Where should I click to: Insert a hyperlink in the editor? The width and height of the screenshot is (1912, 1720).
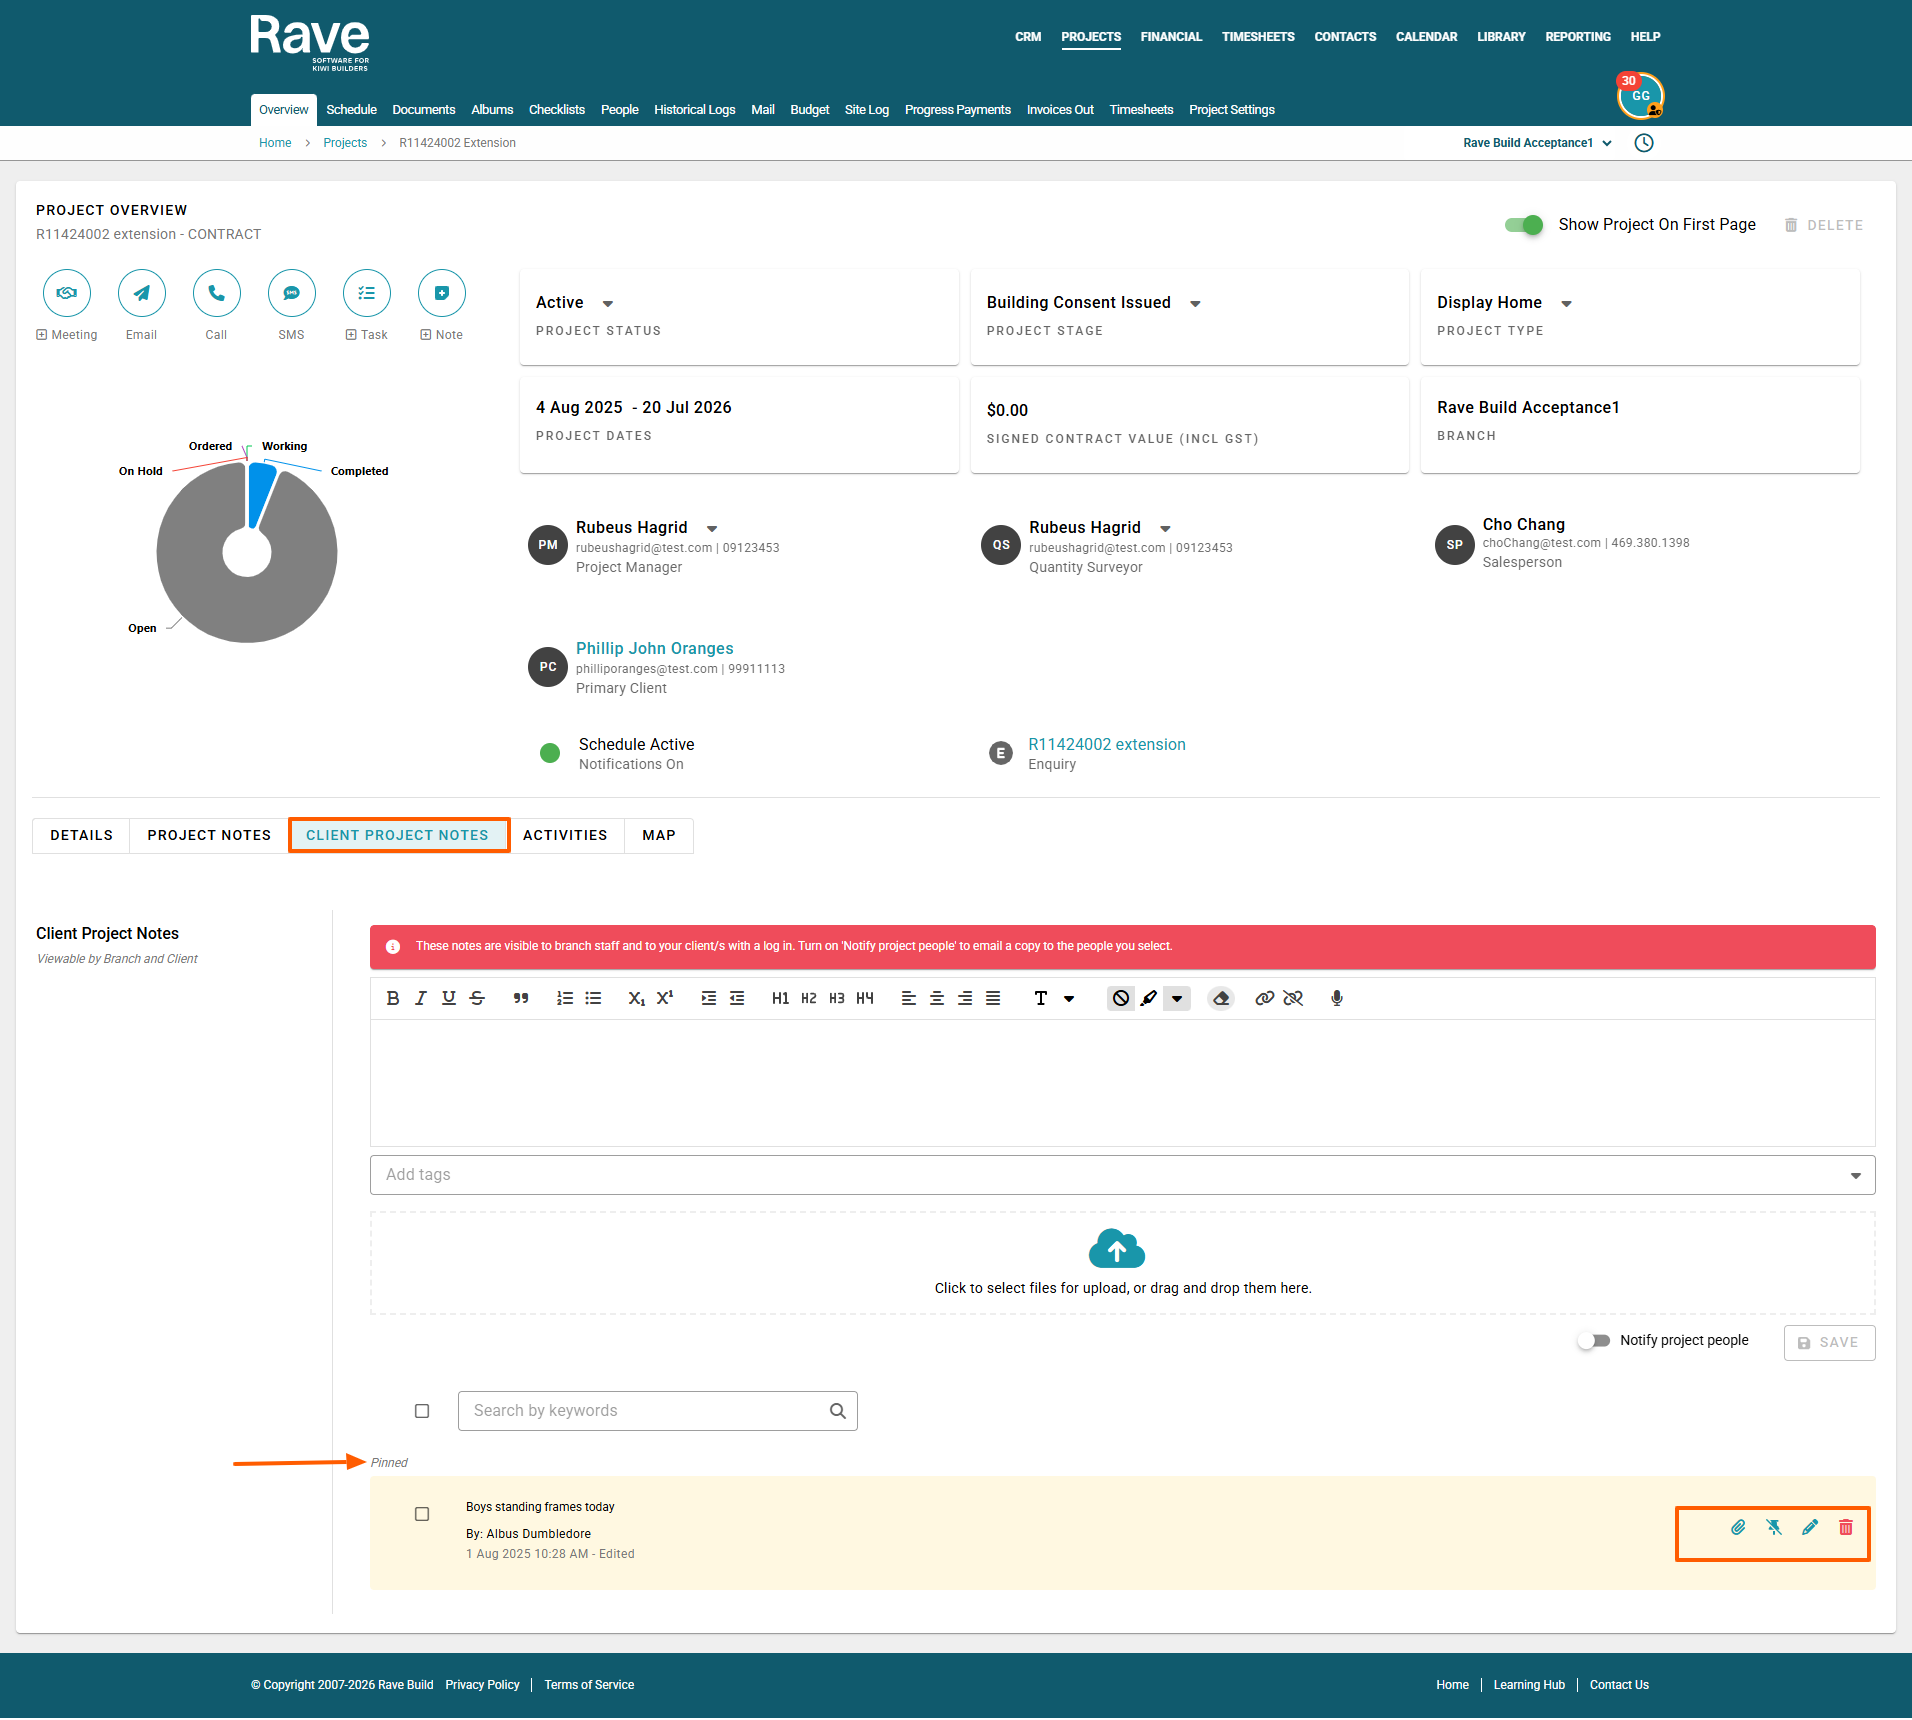click(x=1265, y=998)
